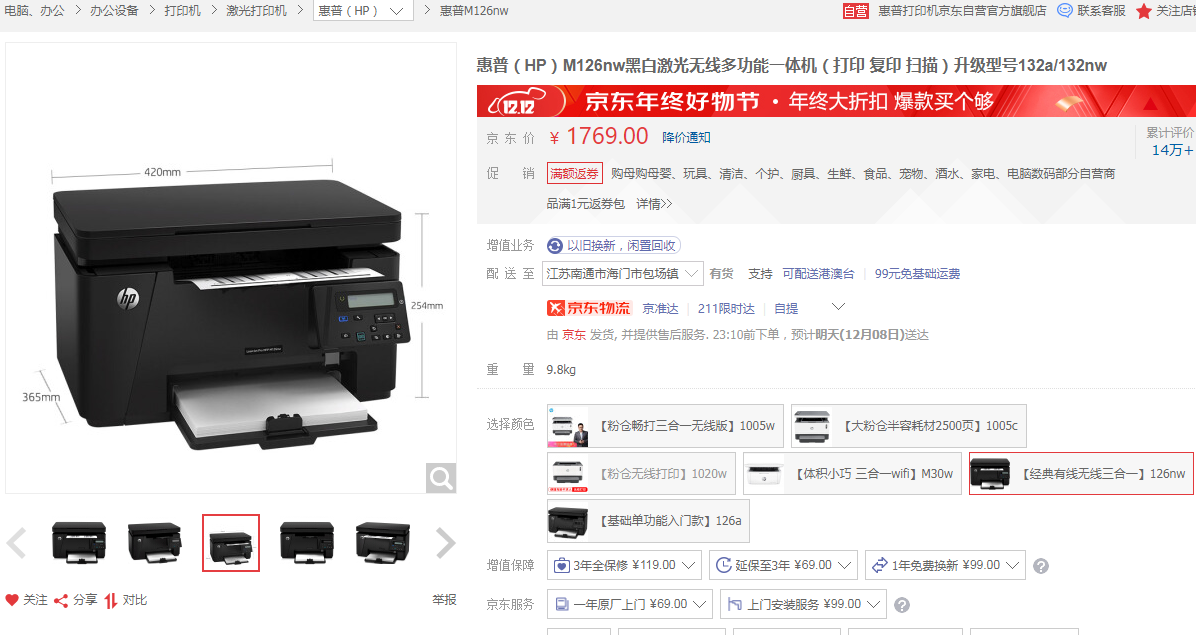Choose the 1005w 粉仓畅打三合一无线版 option
This screenshot has height=635, width=1196.
click(x=665, y=426)
